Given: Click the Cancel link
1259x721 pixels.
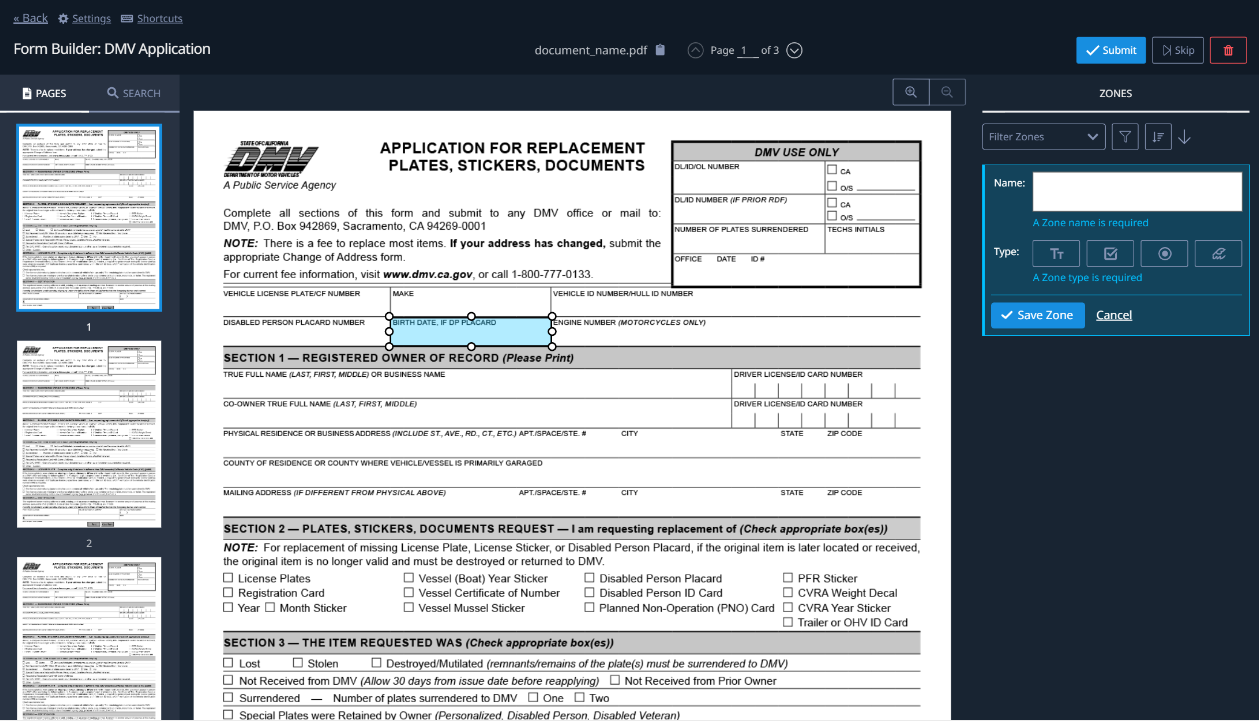Looking at the screenshot, I should tap(1114, 315).
